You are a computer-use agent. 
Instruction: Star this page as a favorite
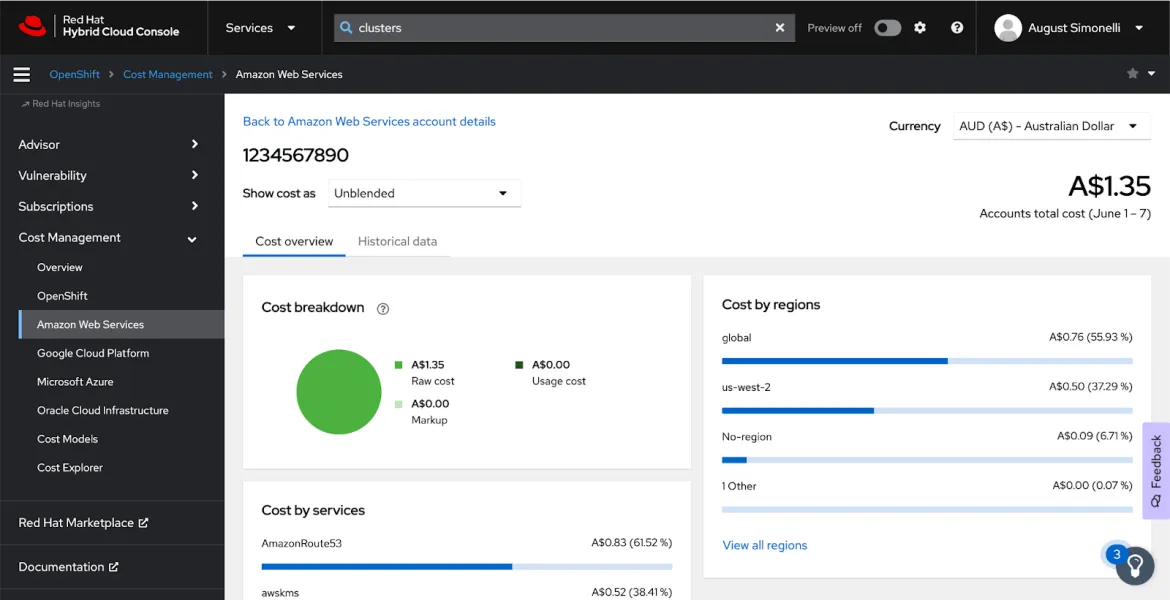pyautogui.click(x=1131, y=73)
